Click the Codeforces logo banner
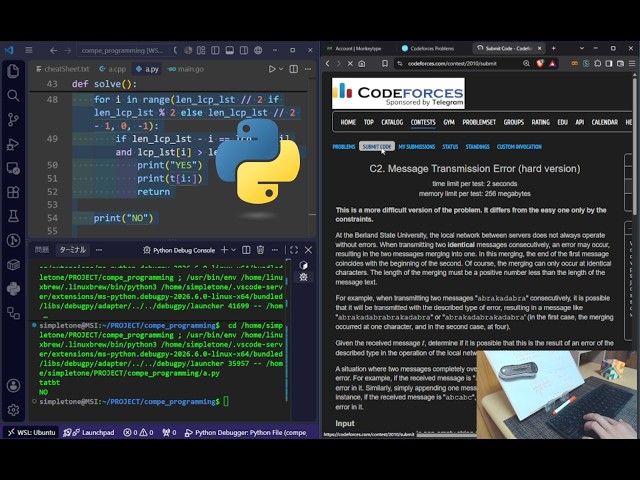Image resolution: width=640 pixels, height=480 pixels. coord(398,93)
